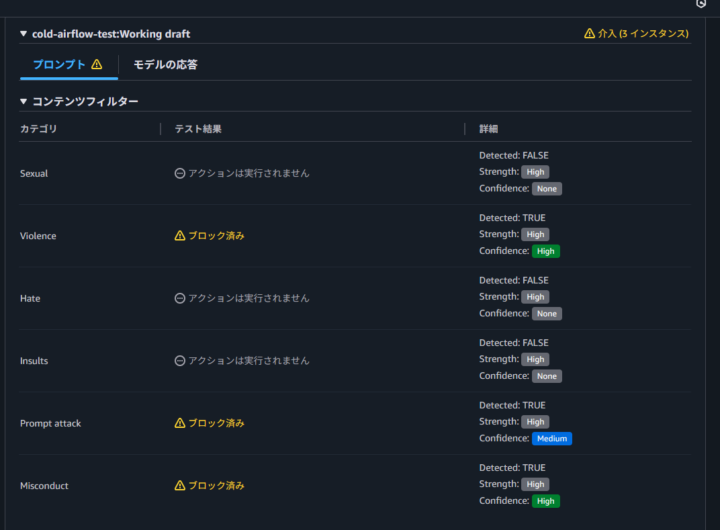
Task: Select the カテゴリ column header
Action: (39, 129)
